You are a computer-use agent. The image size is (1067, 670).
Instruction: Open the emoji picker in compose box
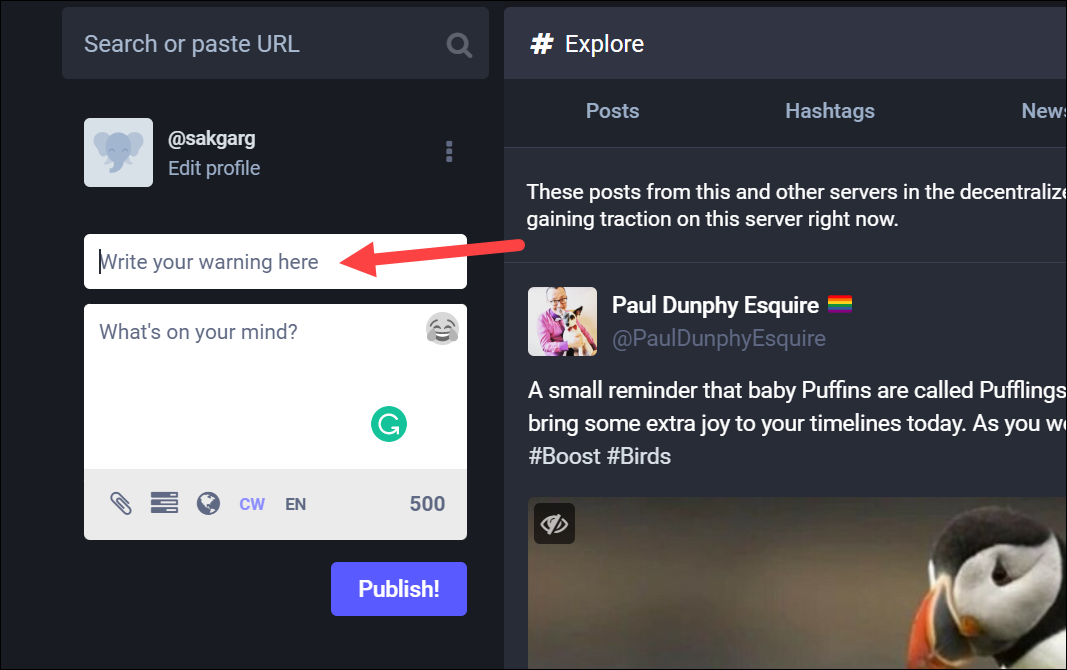(442, 329)
